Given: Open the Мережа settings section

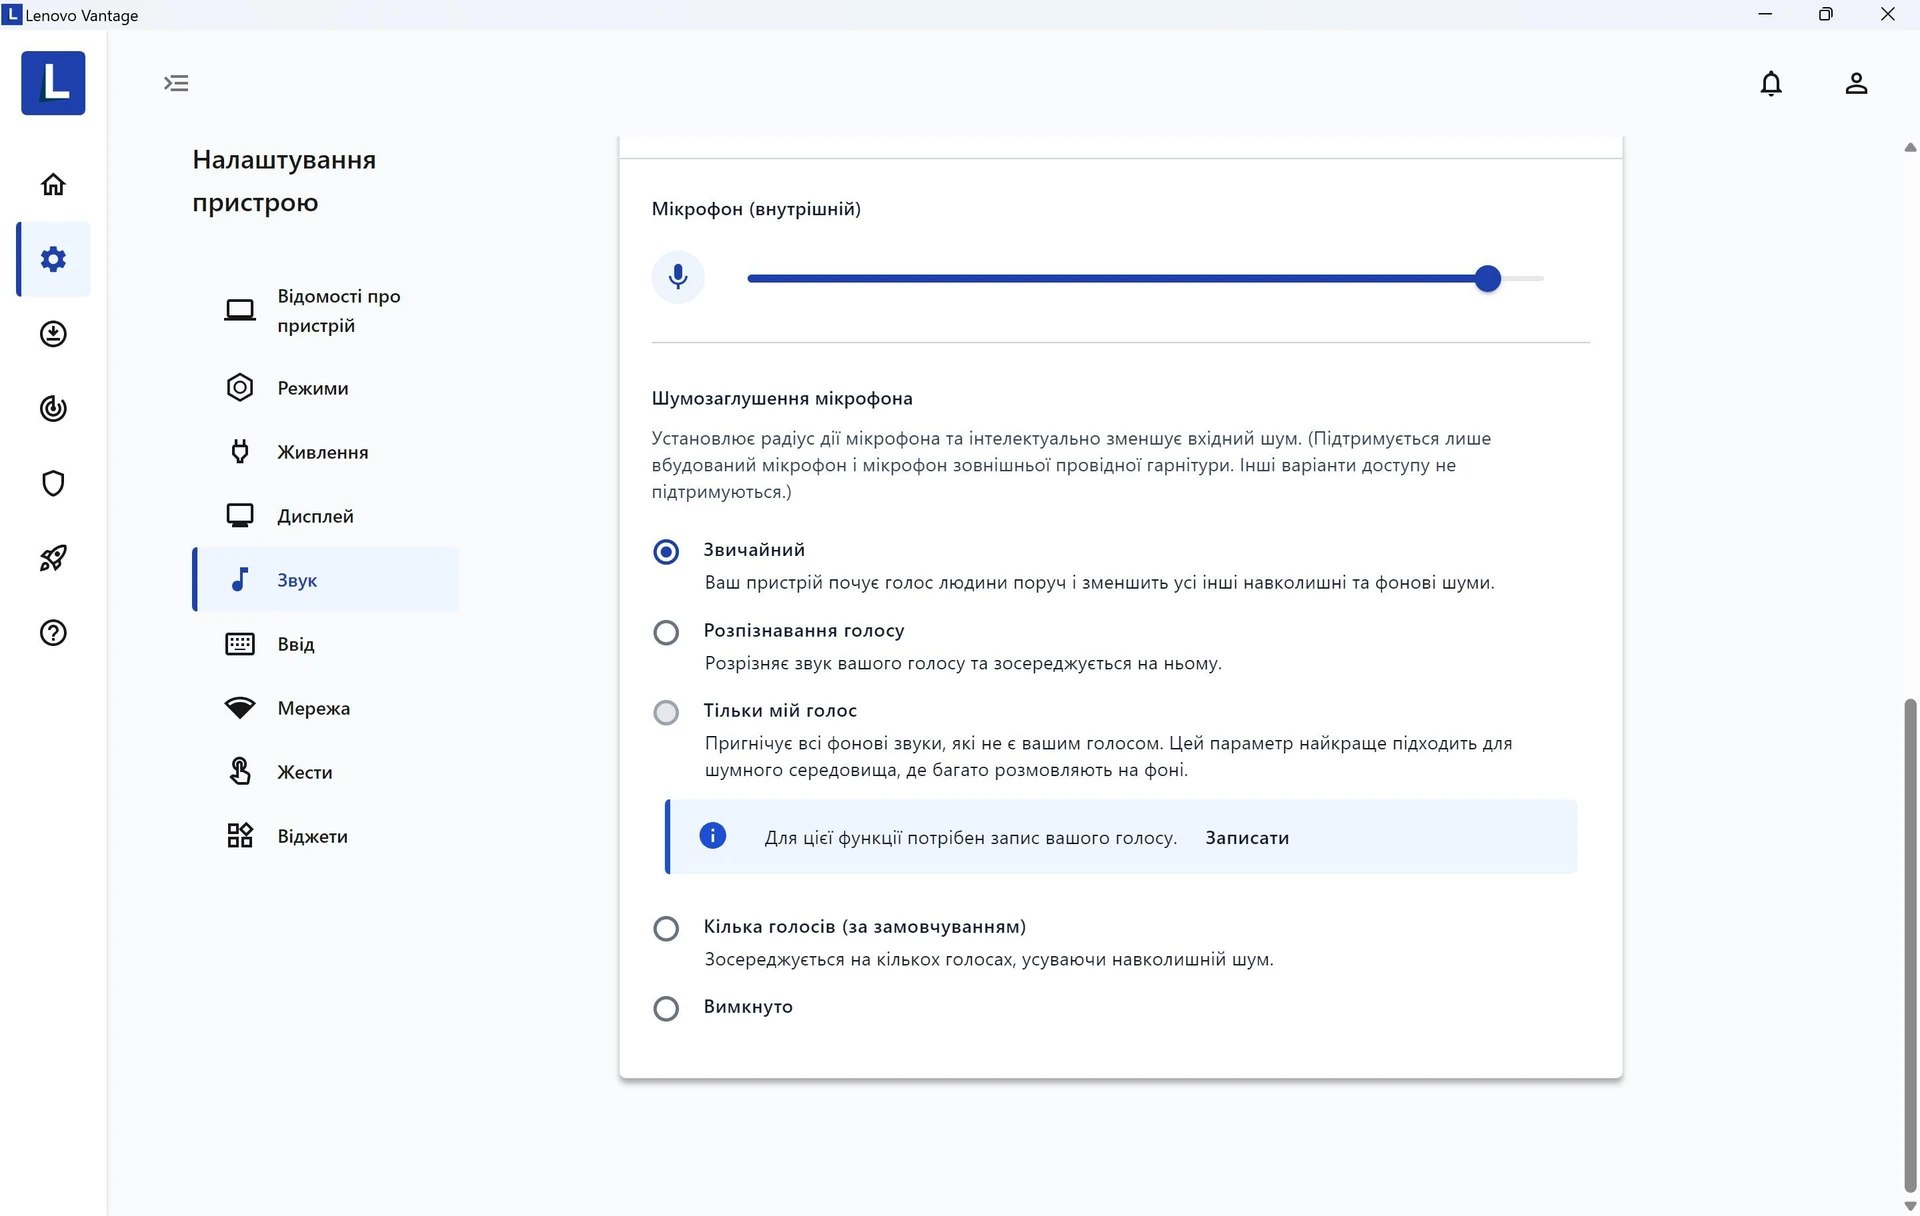Looking at the screenshot, I should point(326,708).
